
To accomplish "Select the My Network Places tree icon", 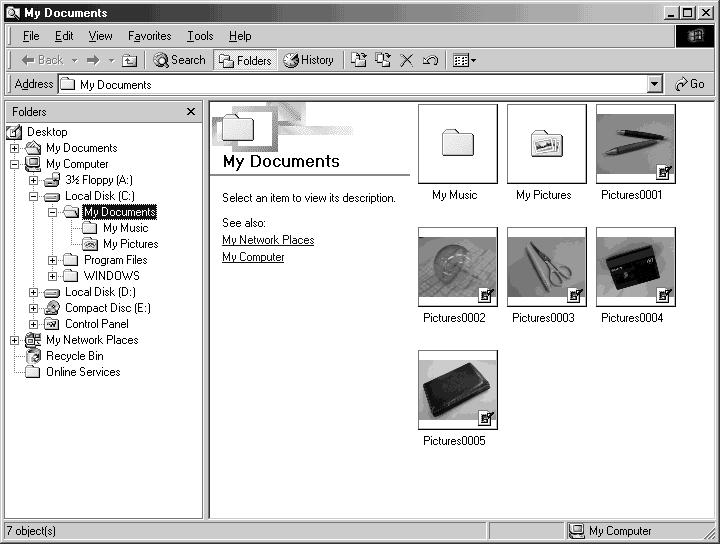I will [33, 340].
